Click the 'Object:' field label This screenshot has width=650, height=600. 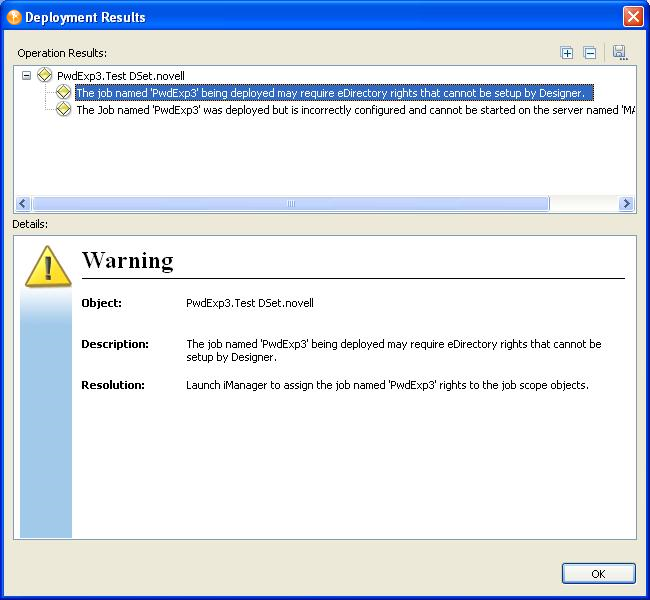click(102, 303)
